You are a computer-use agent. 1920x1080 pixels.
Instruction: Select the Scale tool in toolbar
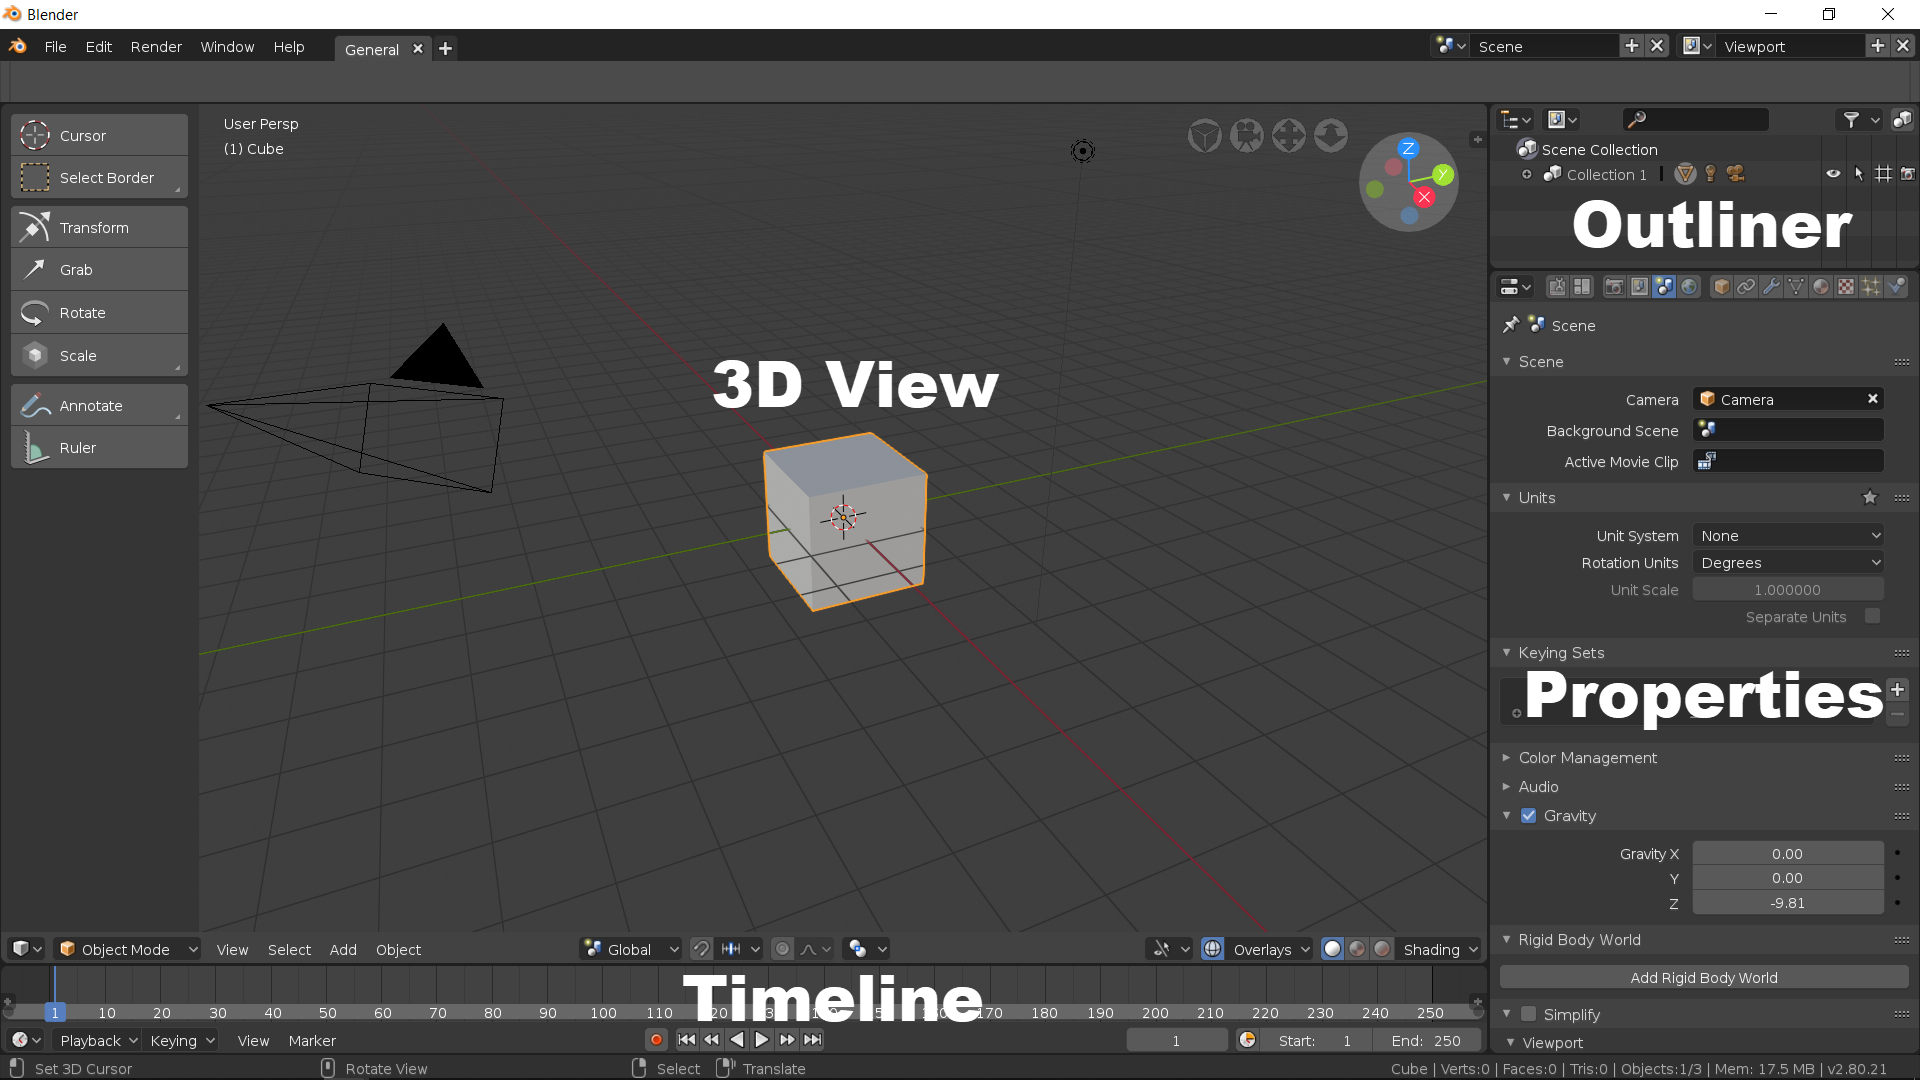point(99,353)
